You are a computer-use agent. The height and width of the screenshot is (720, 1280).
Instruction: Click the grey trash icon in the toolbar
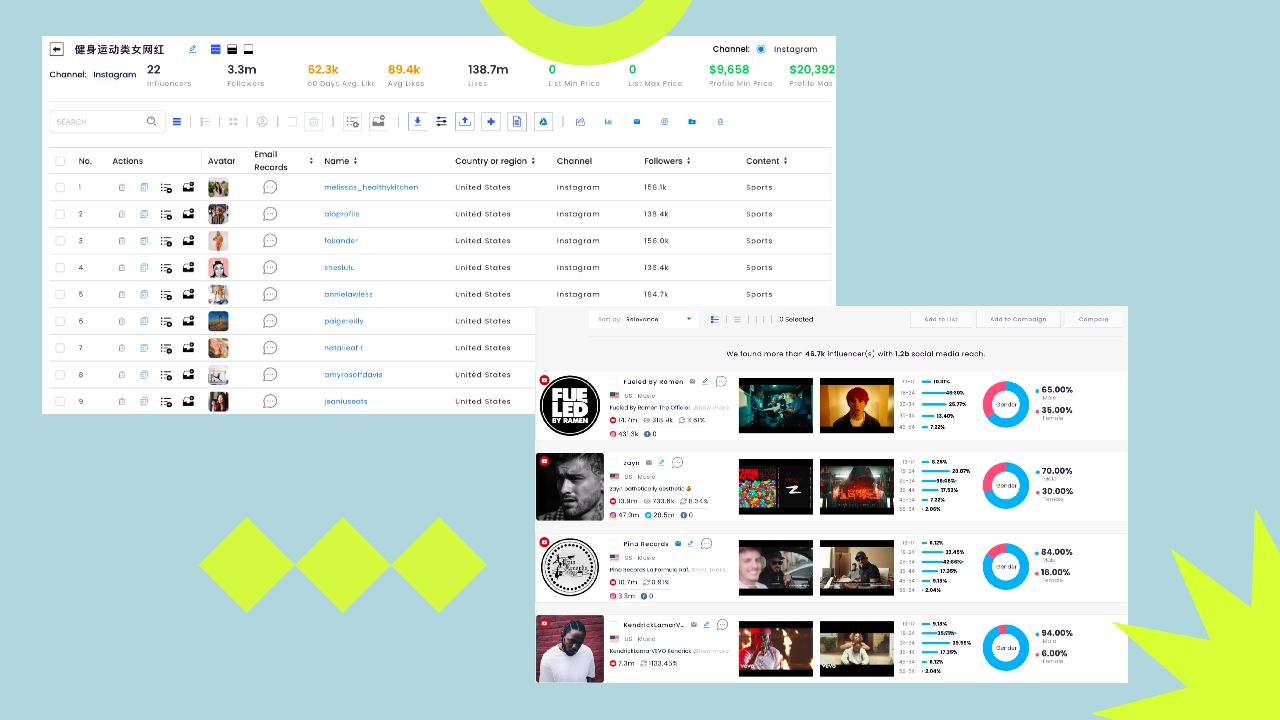click(313, 122)
